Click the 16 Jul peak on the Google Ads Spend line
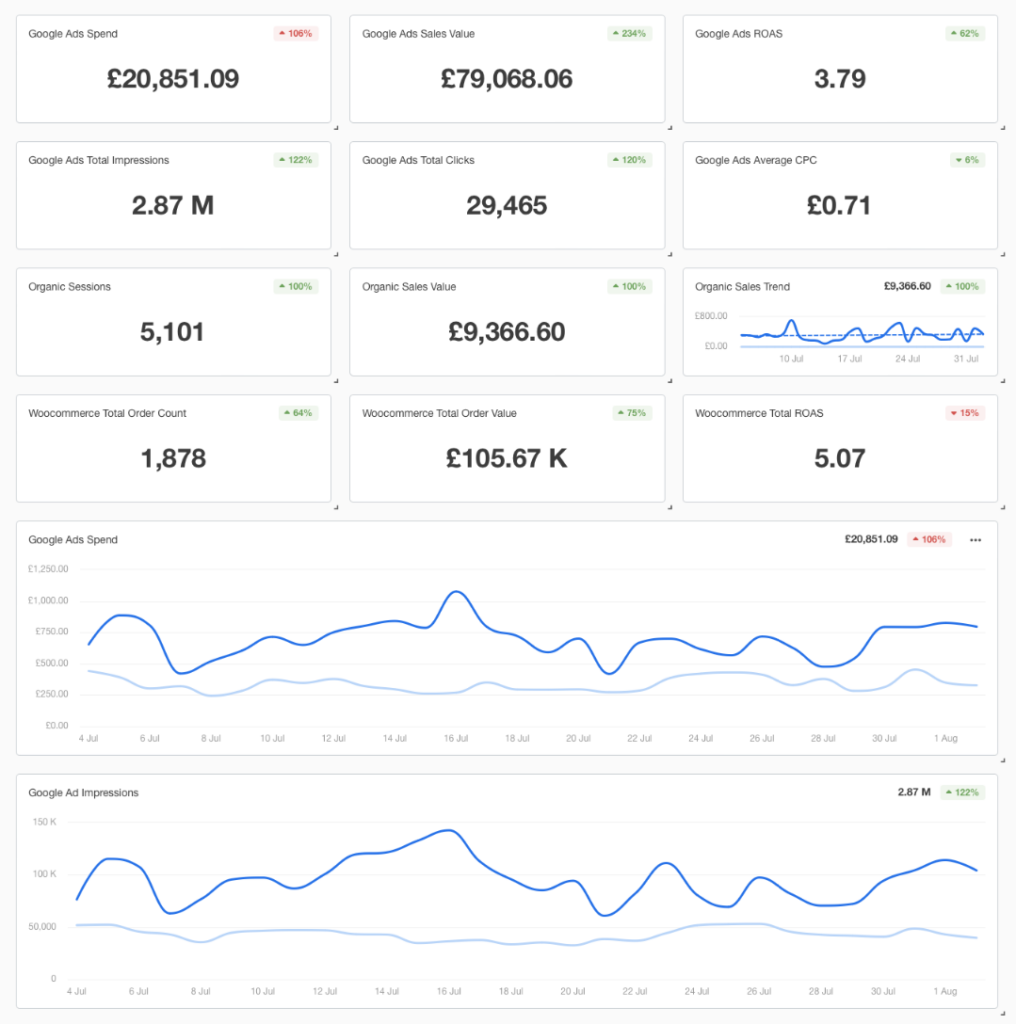This screenshot has width=1016, height=1024. point(456,592)
